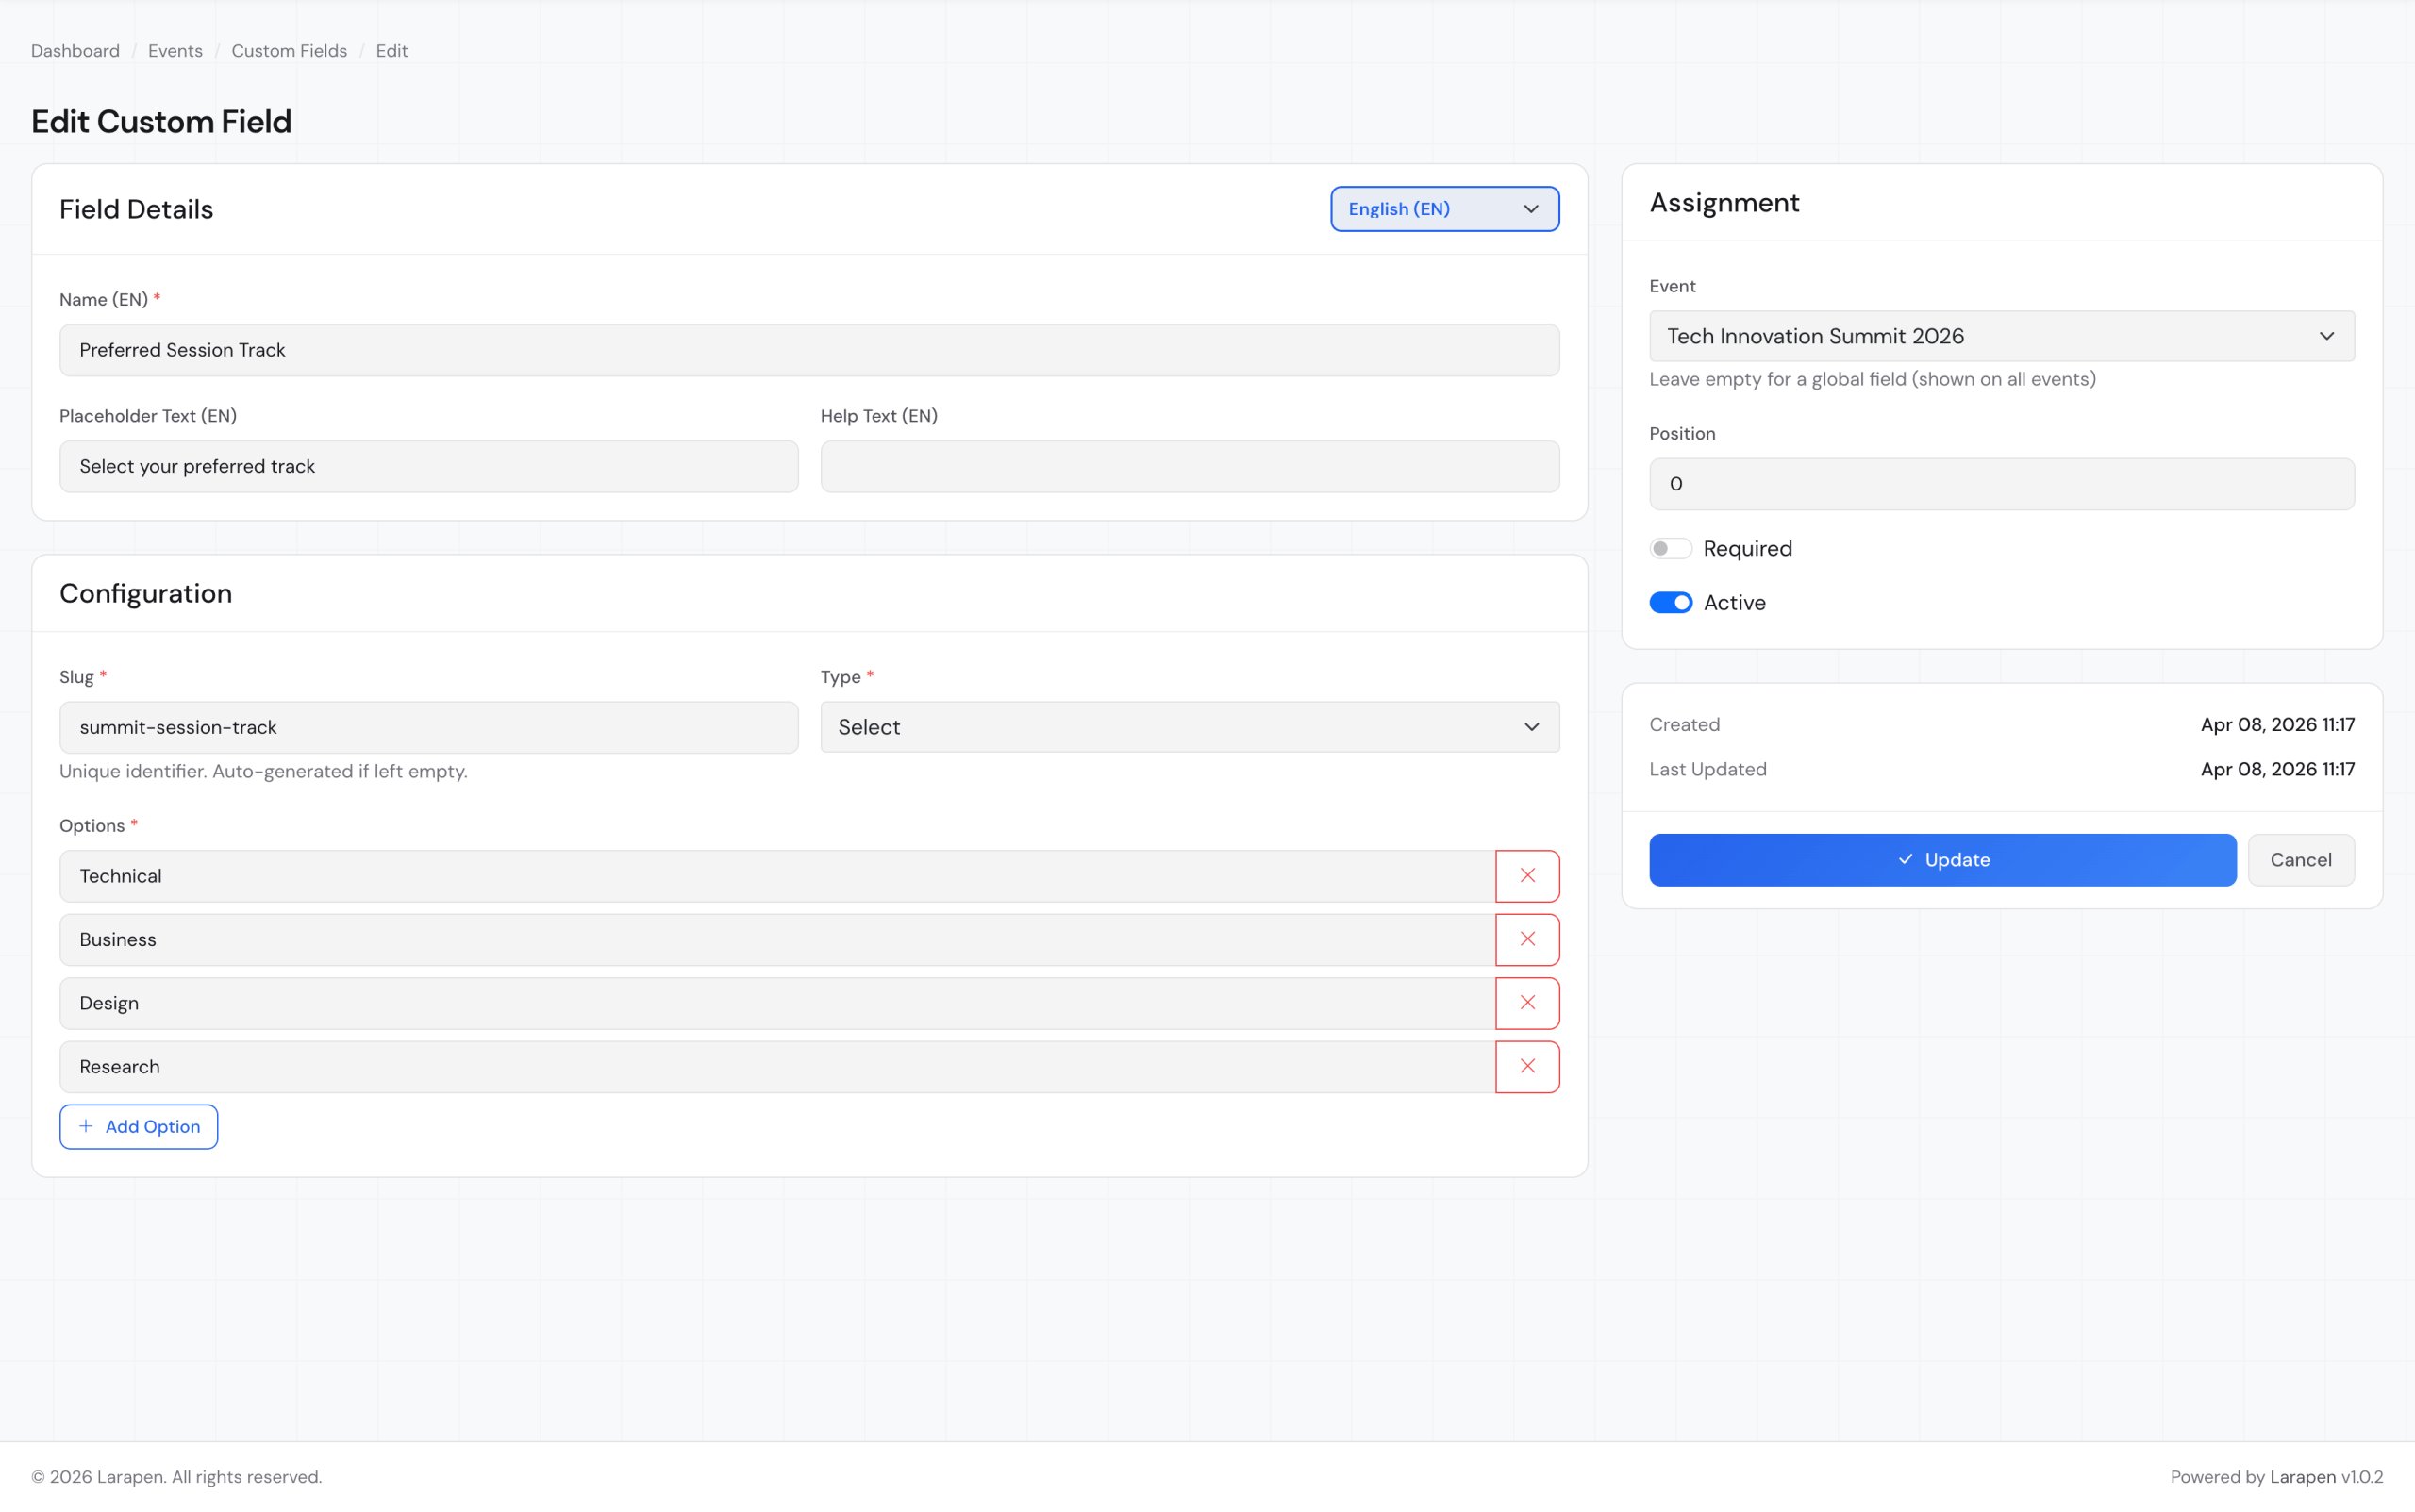This screenshot has height=1512, width=2415.
Task: Click the checkmark icon on Update button
Action: click(x=1905, y=860)
